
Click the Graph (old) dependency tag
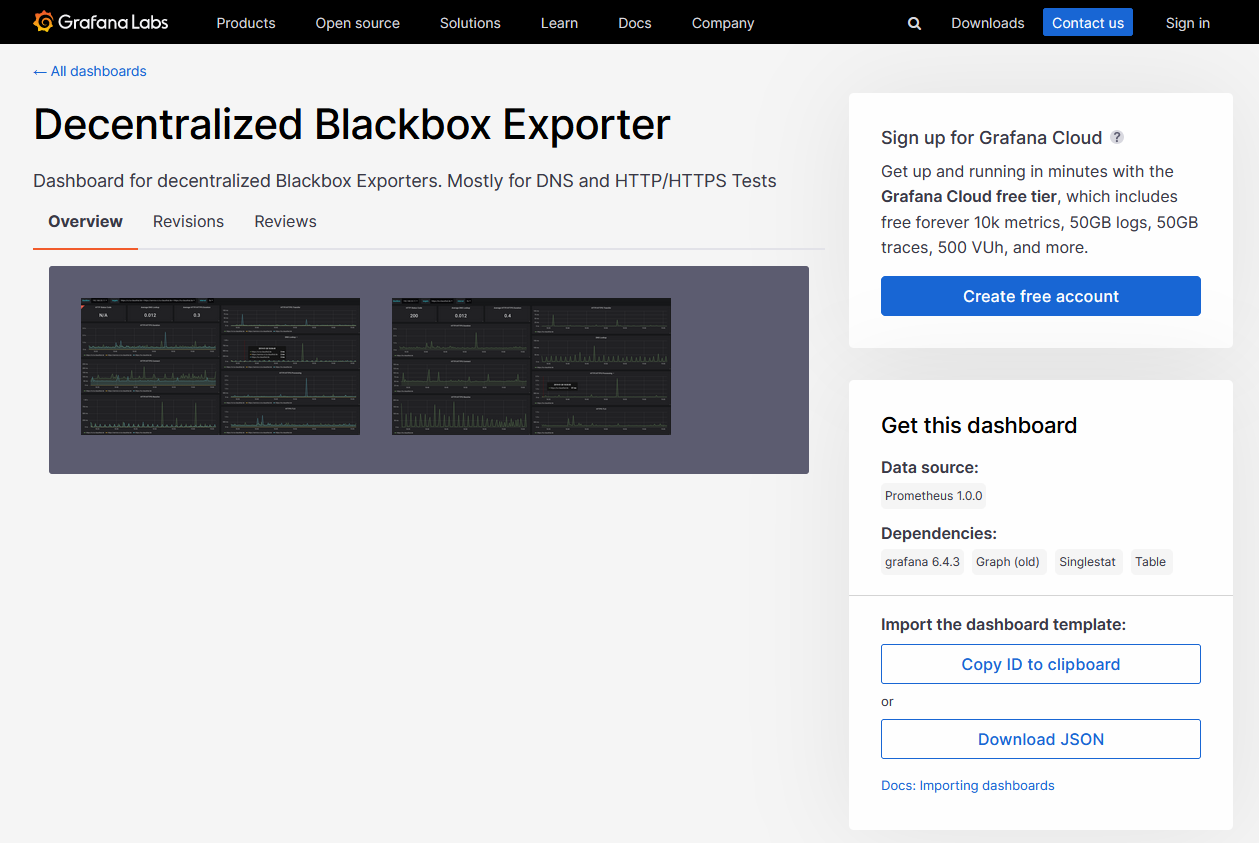point(1008,562)
